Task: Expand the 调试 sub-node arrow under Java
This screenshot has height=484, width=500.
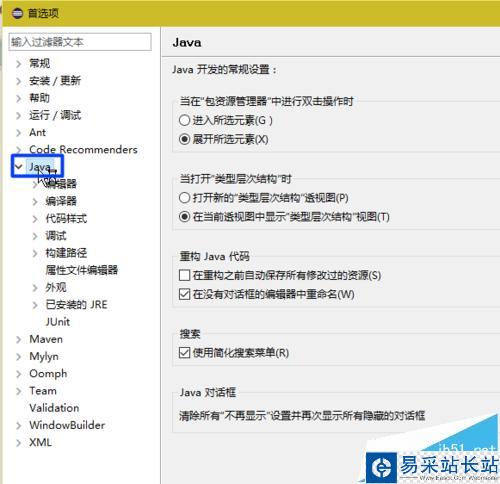Action: (35, 236)
